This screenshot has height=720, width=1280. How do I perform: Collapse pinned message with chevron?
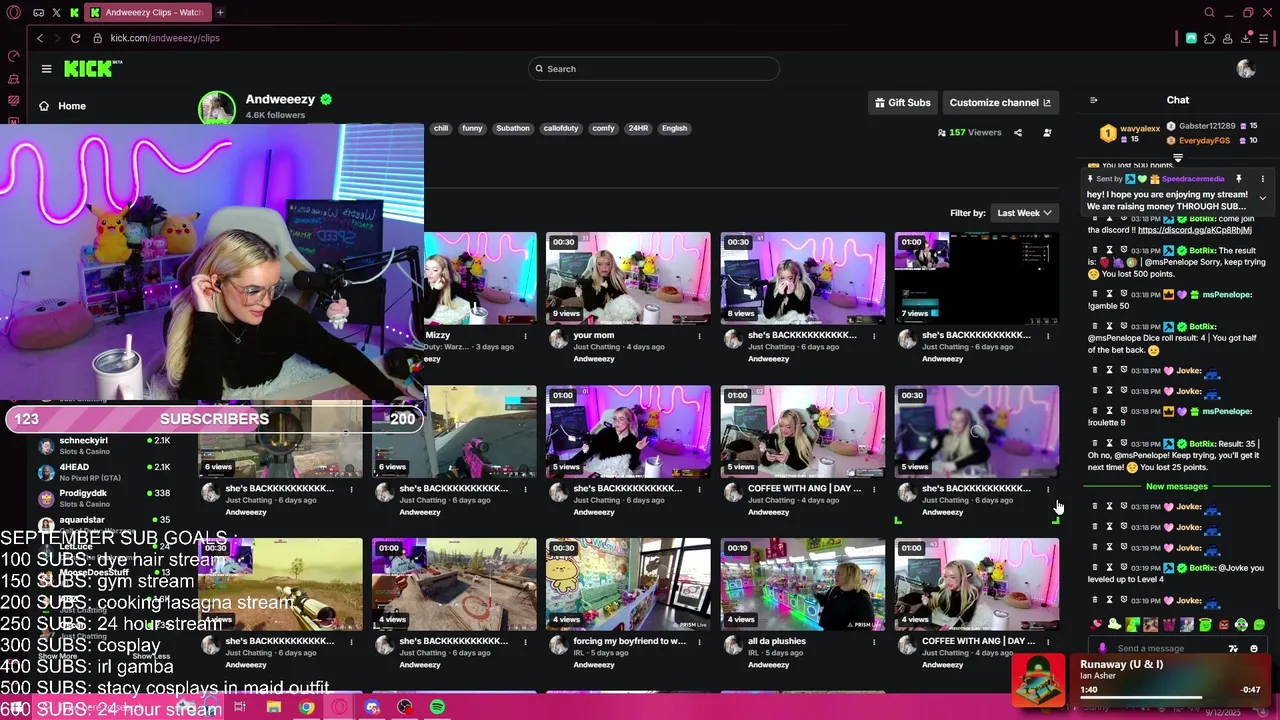click(x=1262, y=198)
